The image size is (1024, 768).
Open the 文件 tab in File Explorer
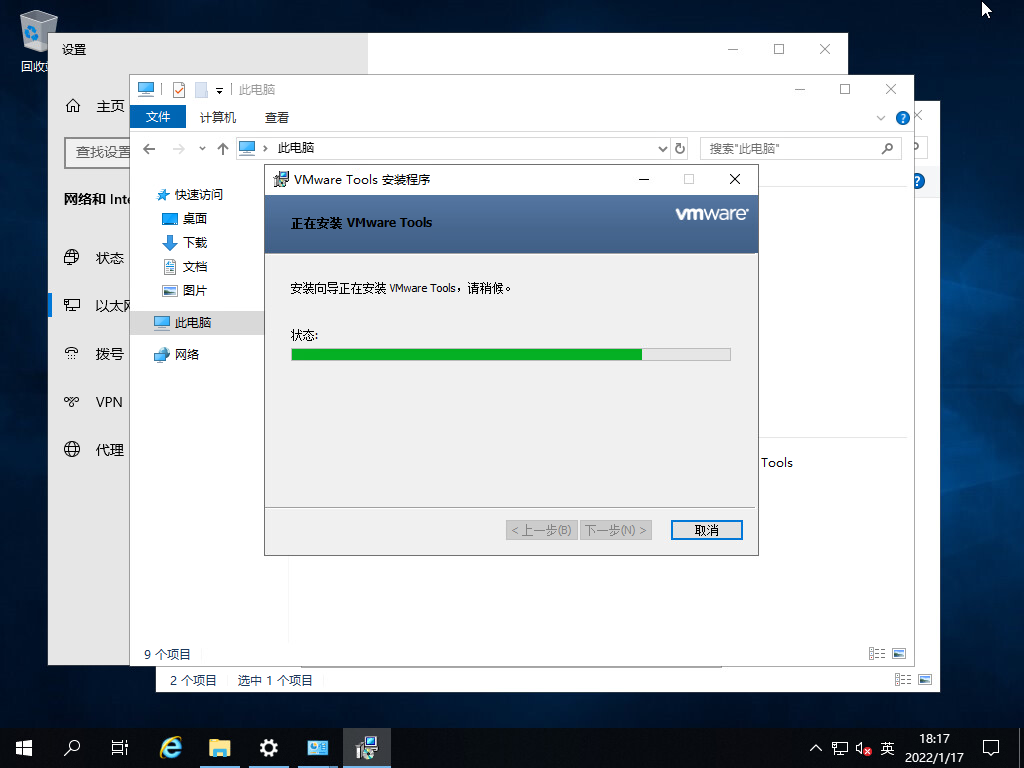click(x=158, y=117)
